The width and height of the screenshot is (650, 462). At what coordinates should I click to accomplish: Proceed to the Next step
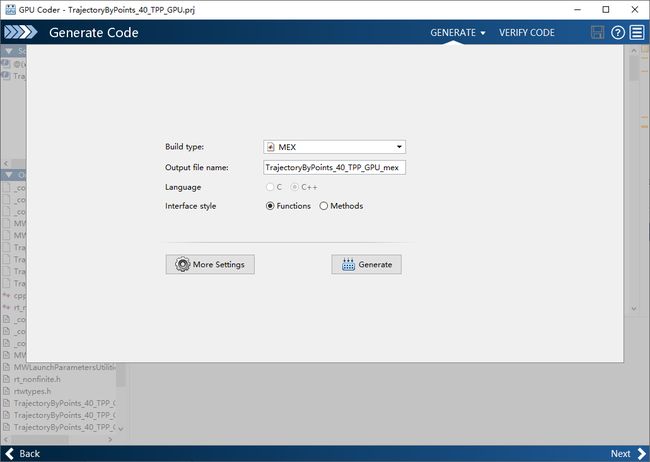628,454
